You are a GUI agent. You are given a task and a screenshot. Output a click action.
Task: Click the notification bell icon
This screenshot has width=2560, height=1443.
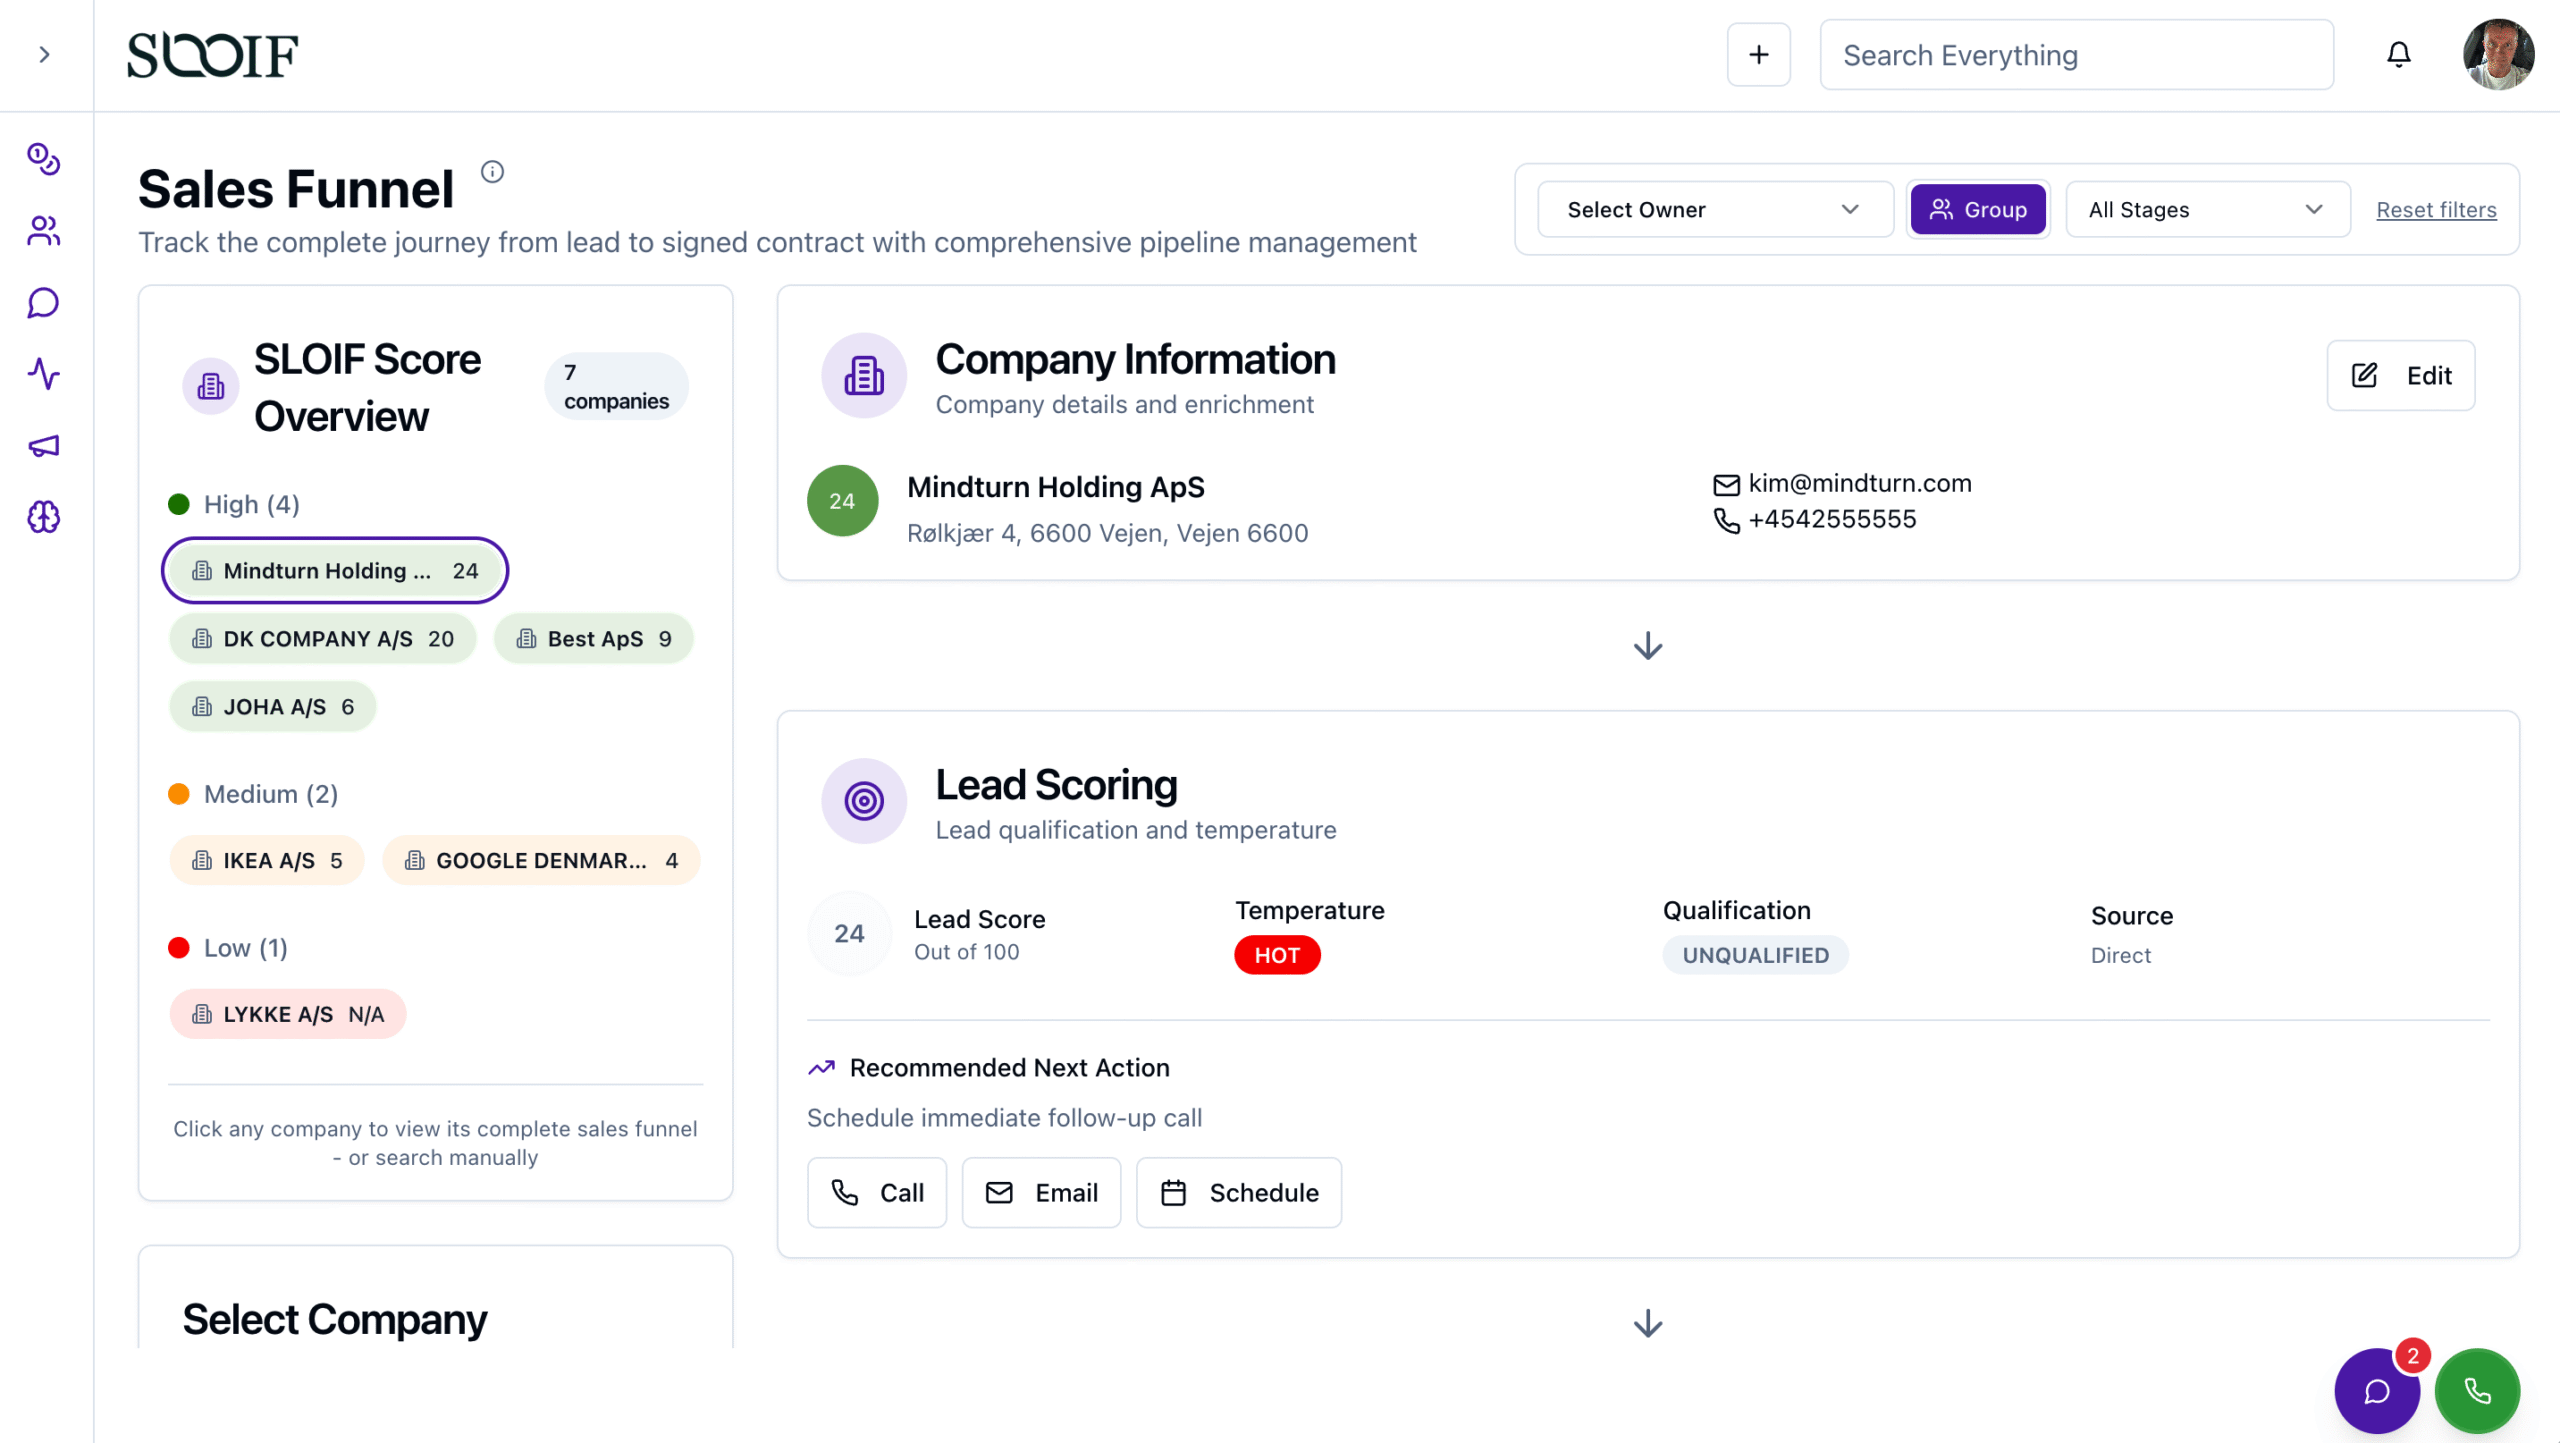[x=2398, y=55]
